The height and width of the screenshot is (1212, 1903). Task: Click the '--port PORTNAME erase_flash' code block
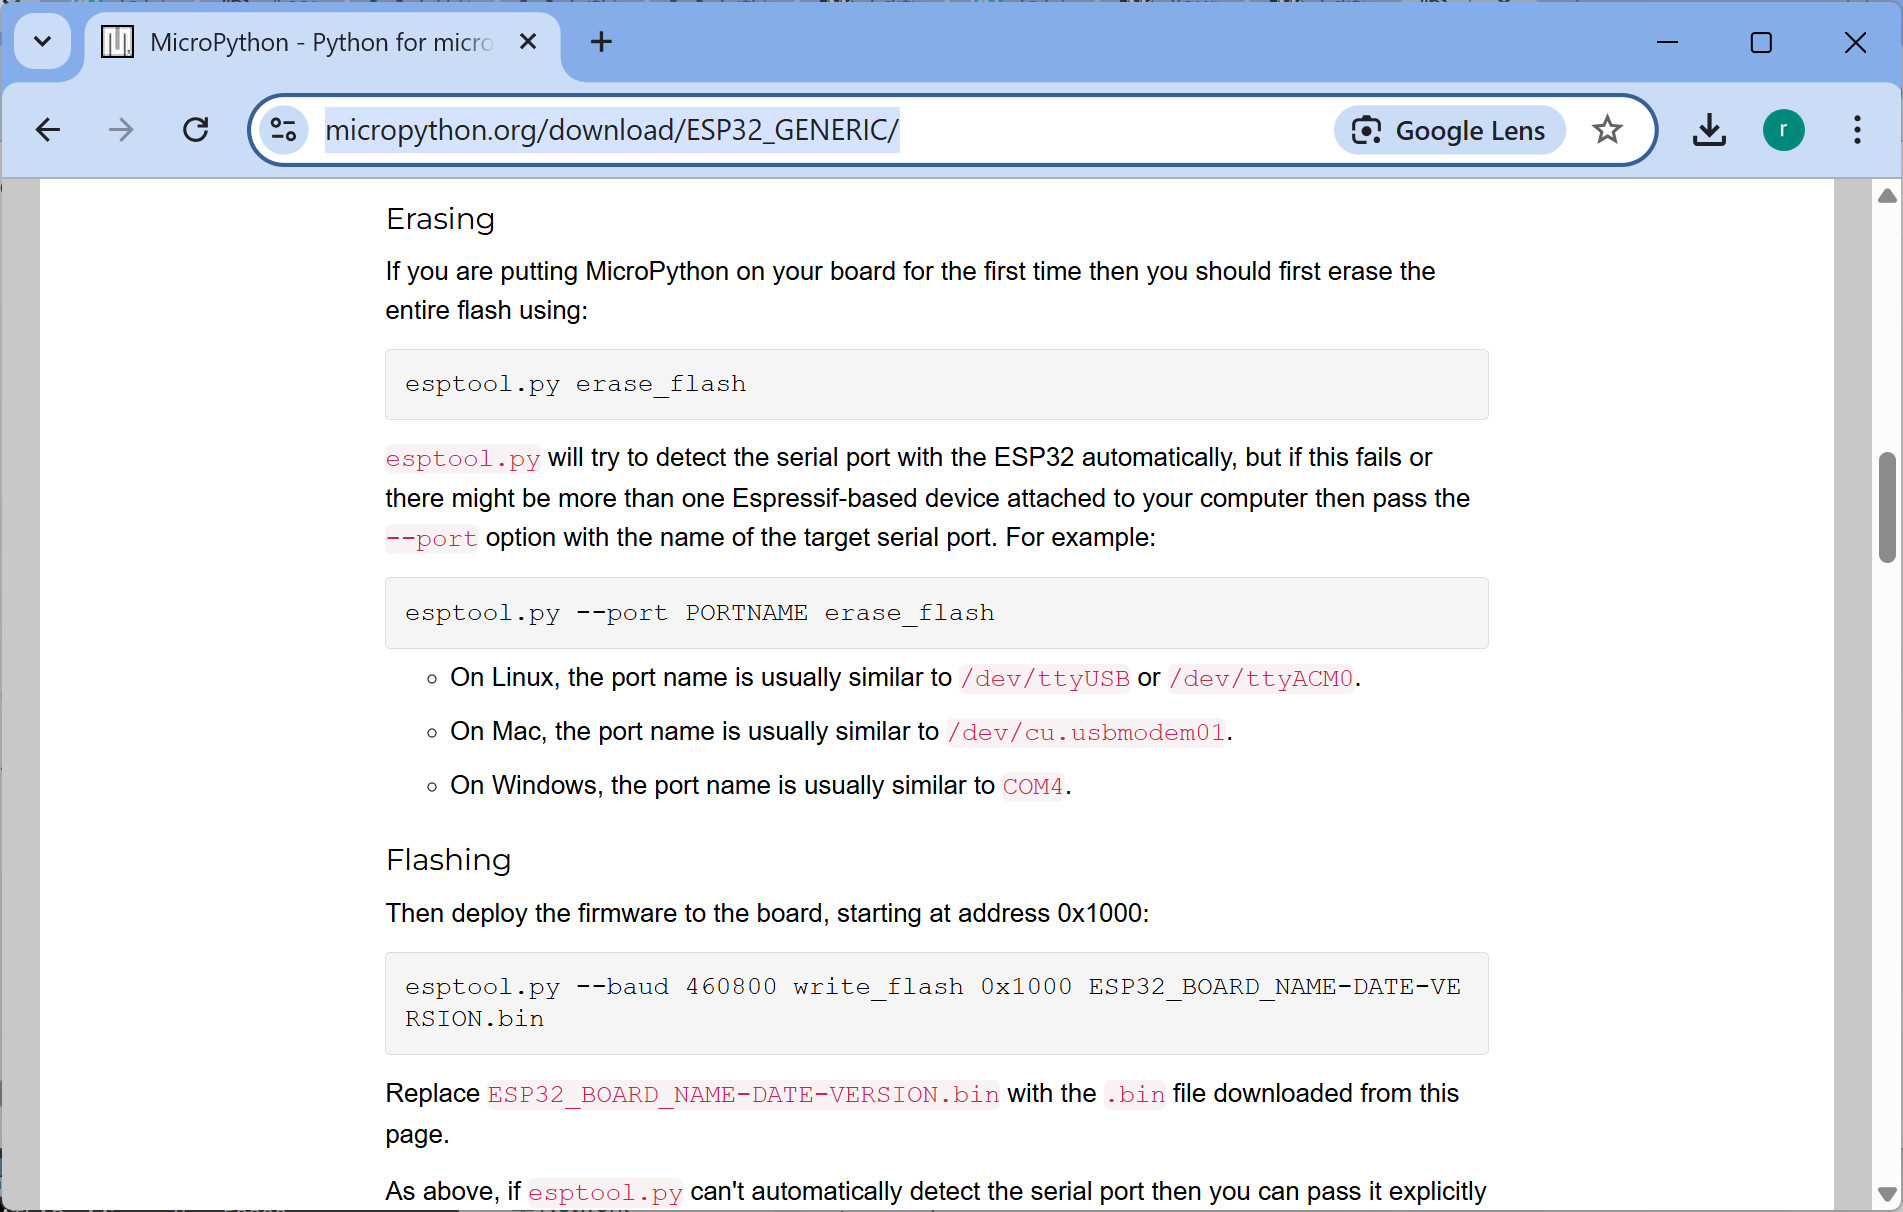point(936,613)
